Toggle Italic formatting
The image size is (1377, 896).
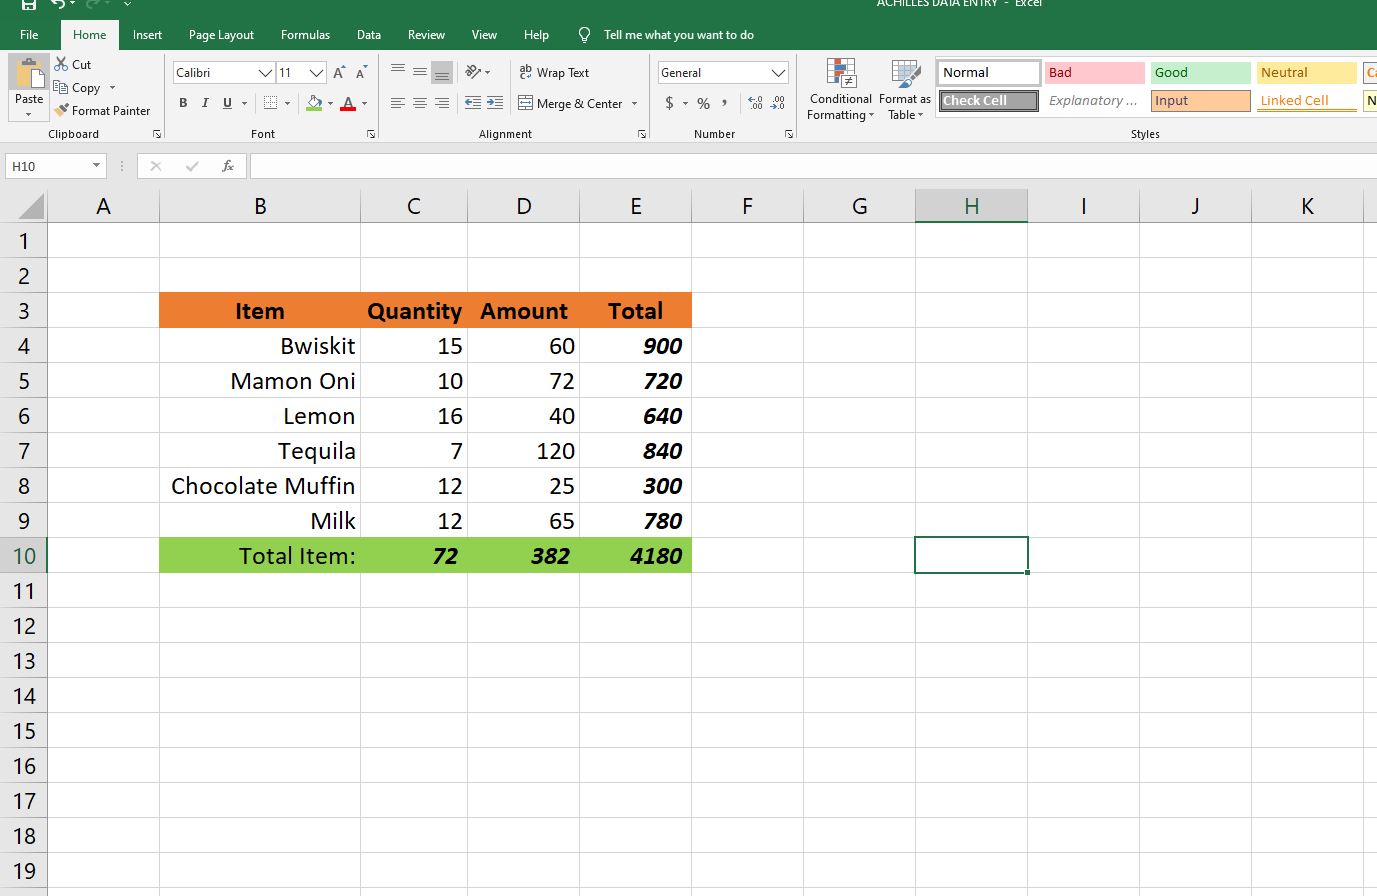pos(205,103)
